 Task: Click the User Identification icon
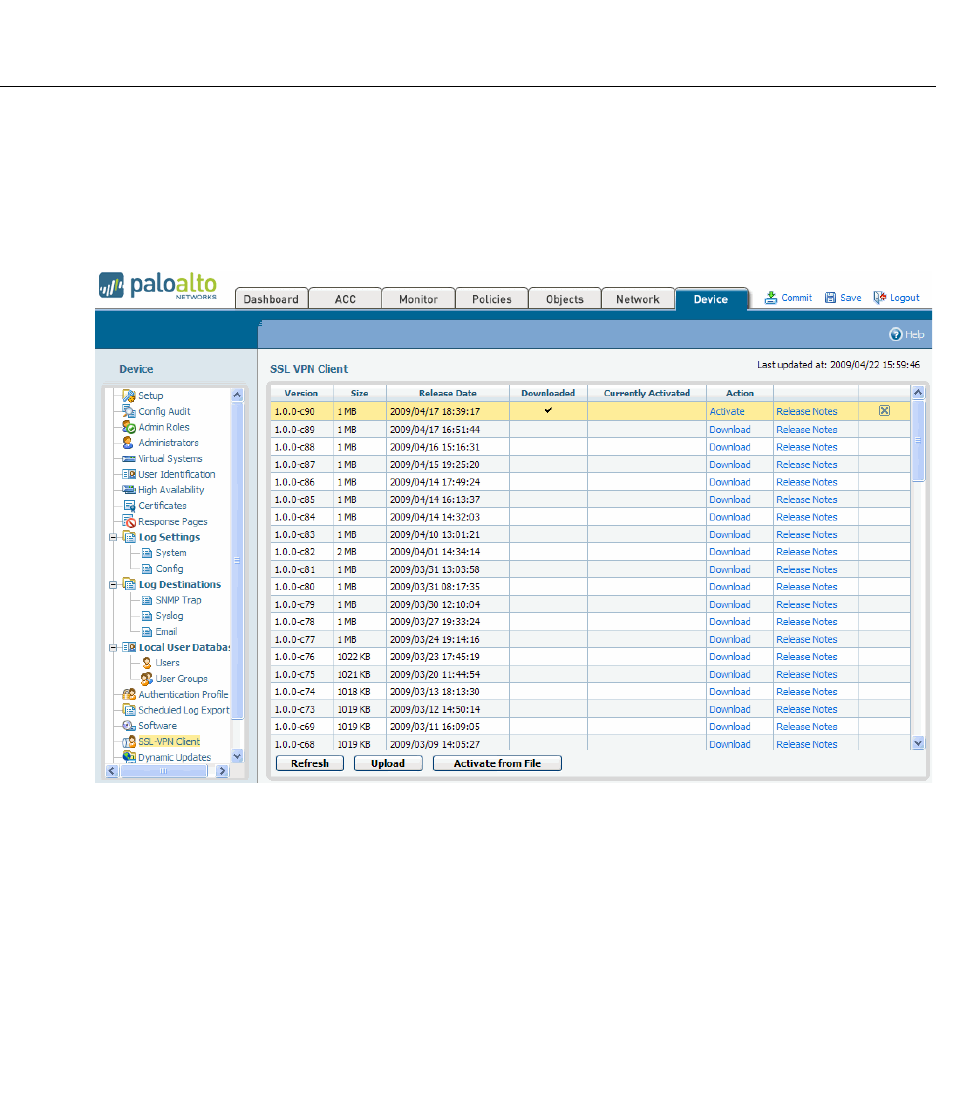tap(129, 474)
